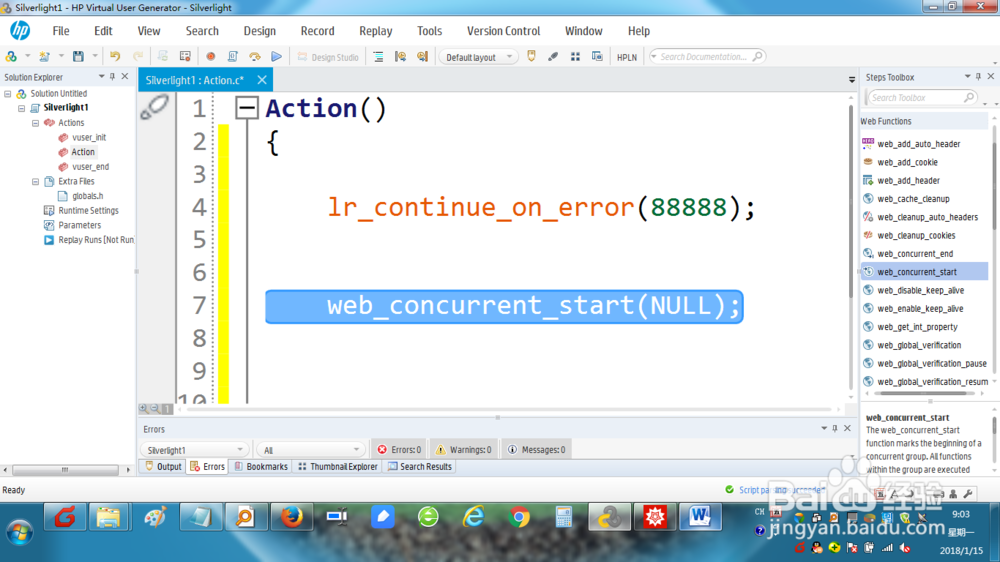
Task: Open Runtime Settings in Solution Explorer
Action: click(x=88, y=211)
